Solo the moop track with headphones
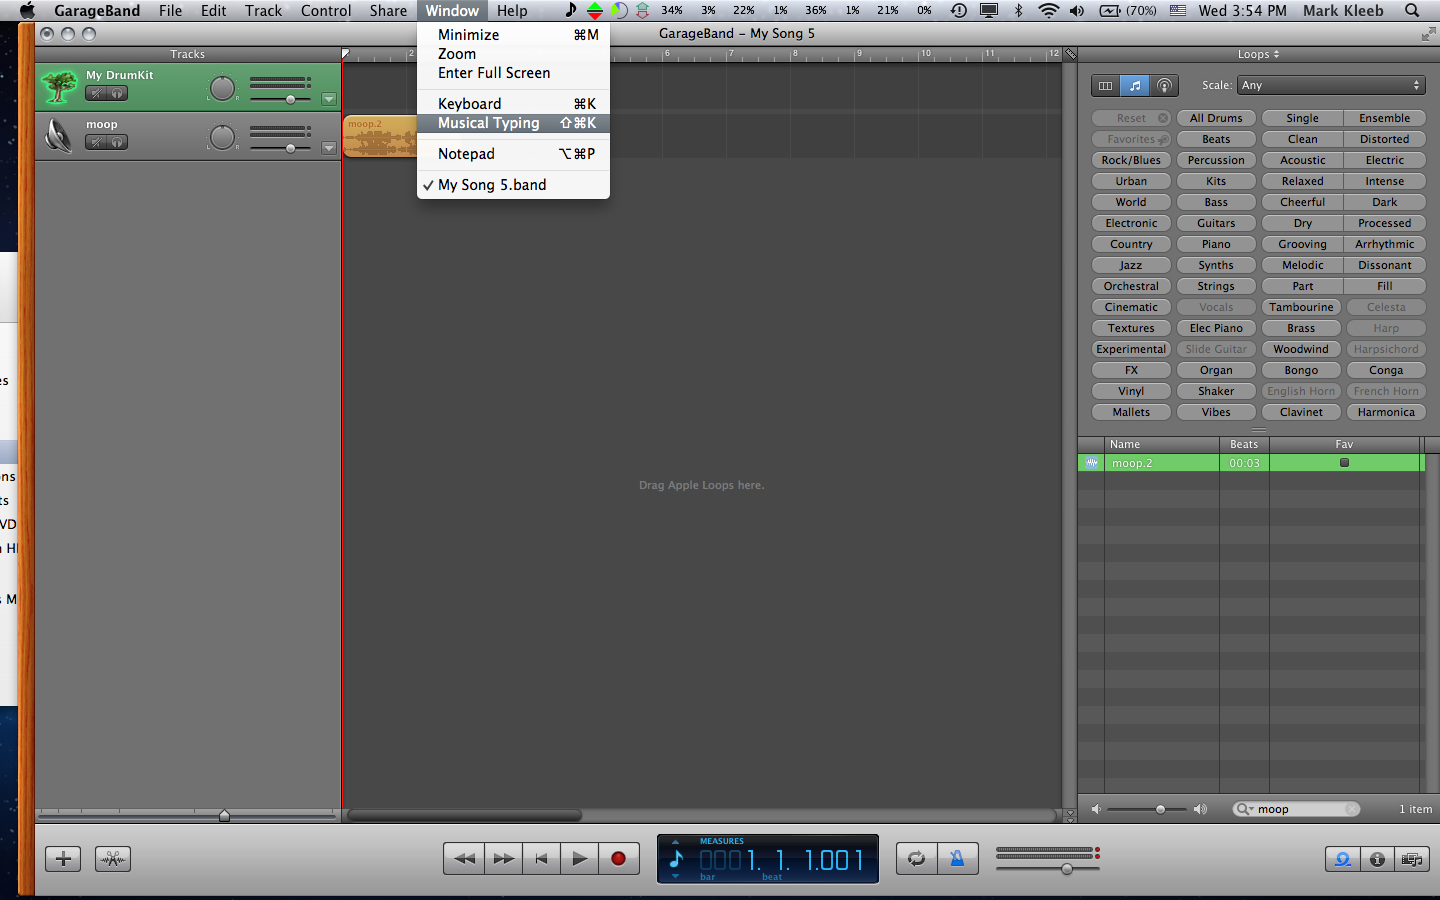The width and height of the screenshot is (1440, 900). [x=117, y=142]
